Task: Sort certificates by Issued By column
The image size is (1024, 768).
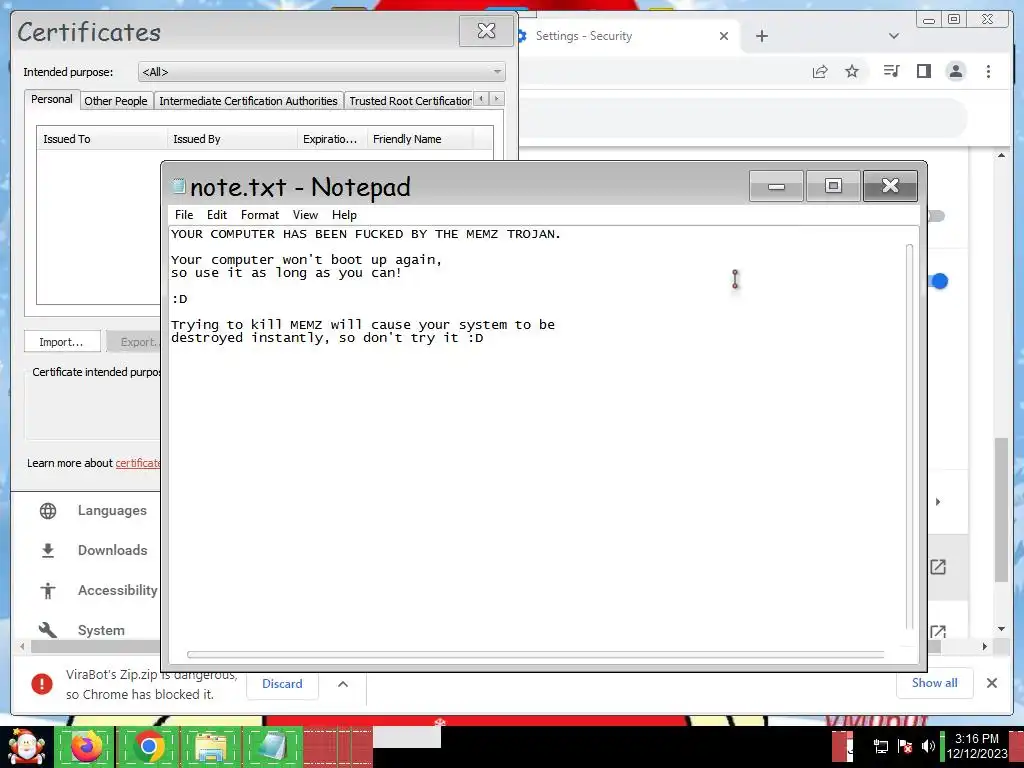Action: click(x=232, y=138)
